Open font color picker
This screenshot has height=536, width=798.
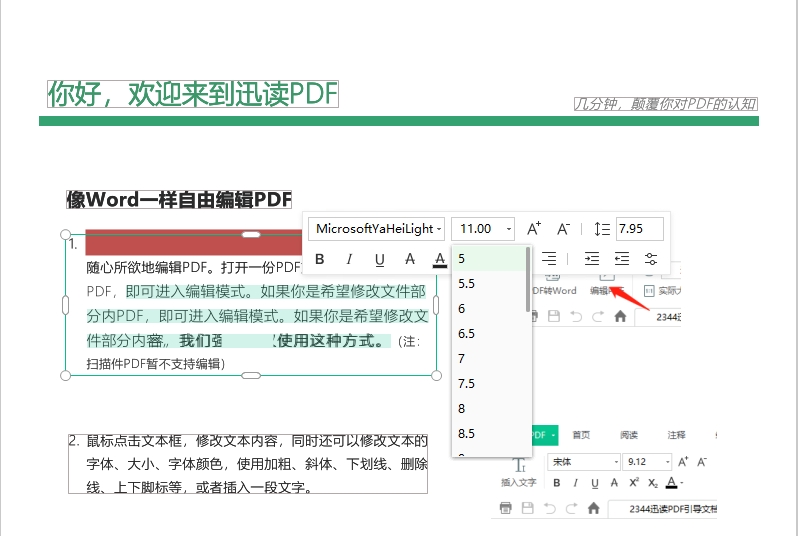tap(439, 260)
